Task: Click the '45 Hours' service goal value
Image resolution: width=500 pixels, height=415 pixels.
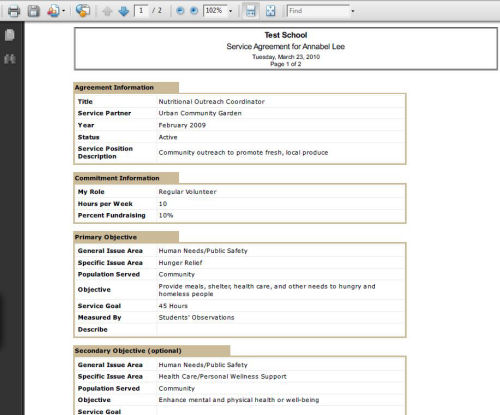Action: [x=173, y=306]
